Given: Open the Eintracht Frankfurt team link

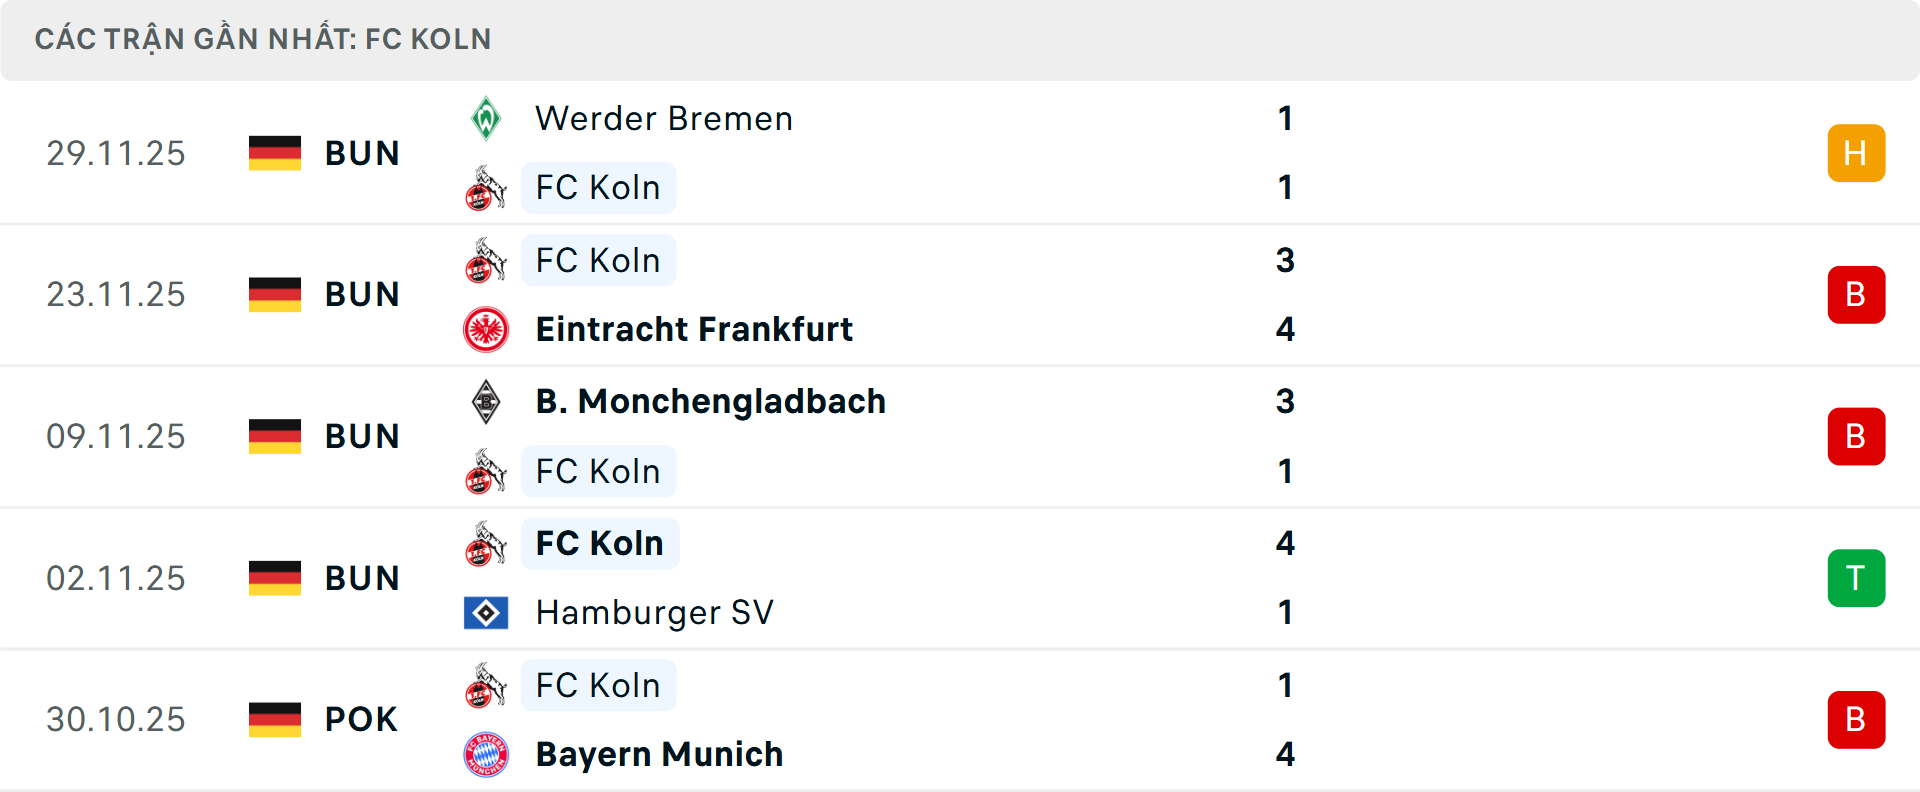Looking at the screenshot, I should coord(694,329).
